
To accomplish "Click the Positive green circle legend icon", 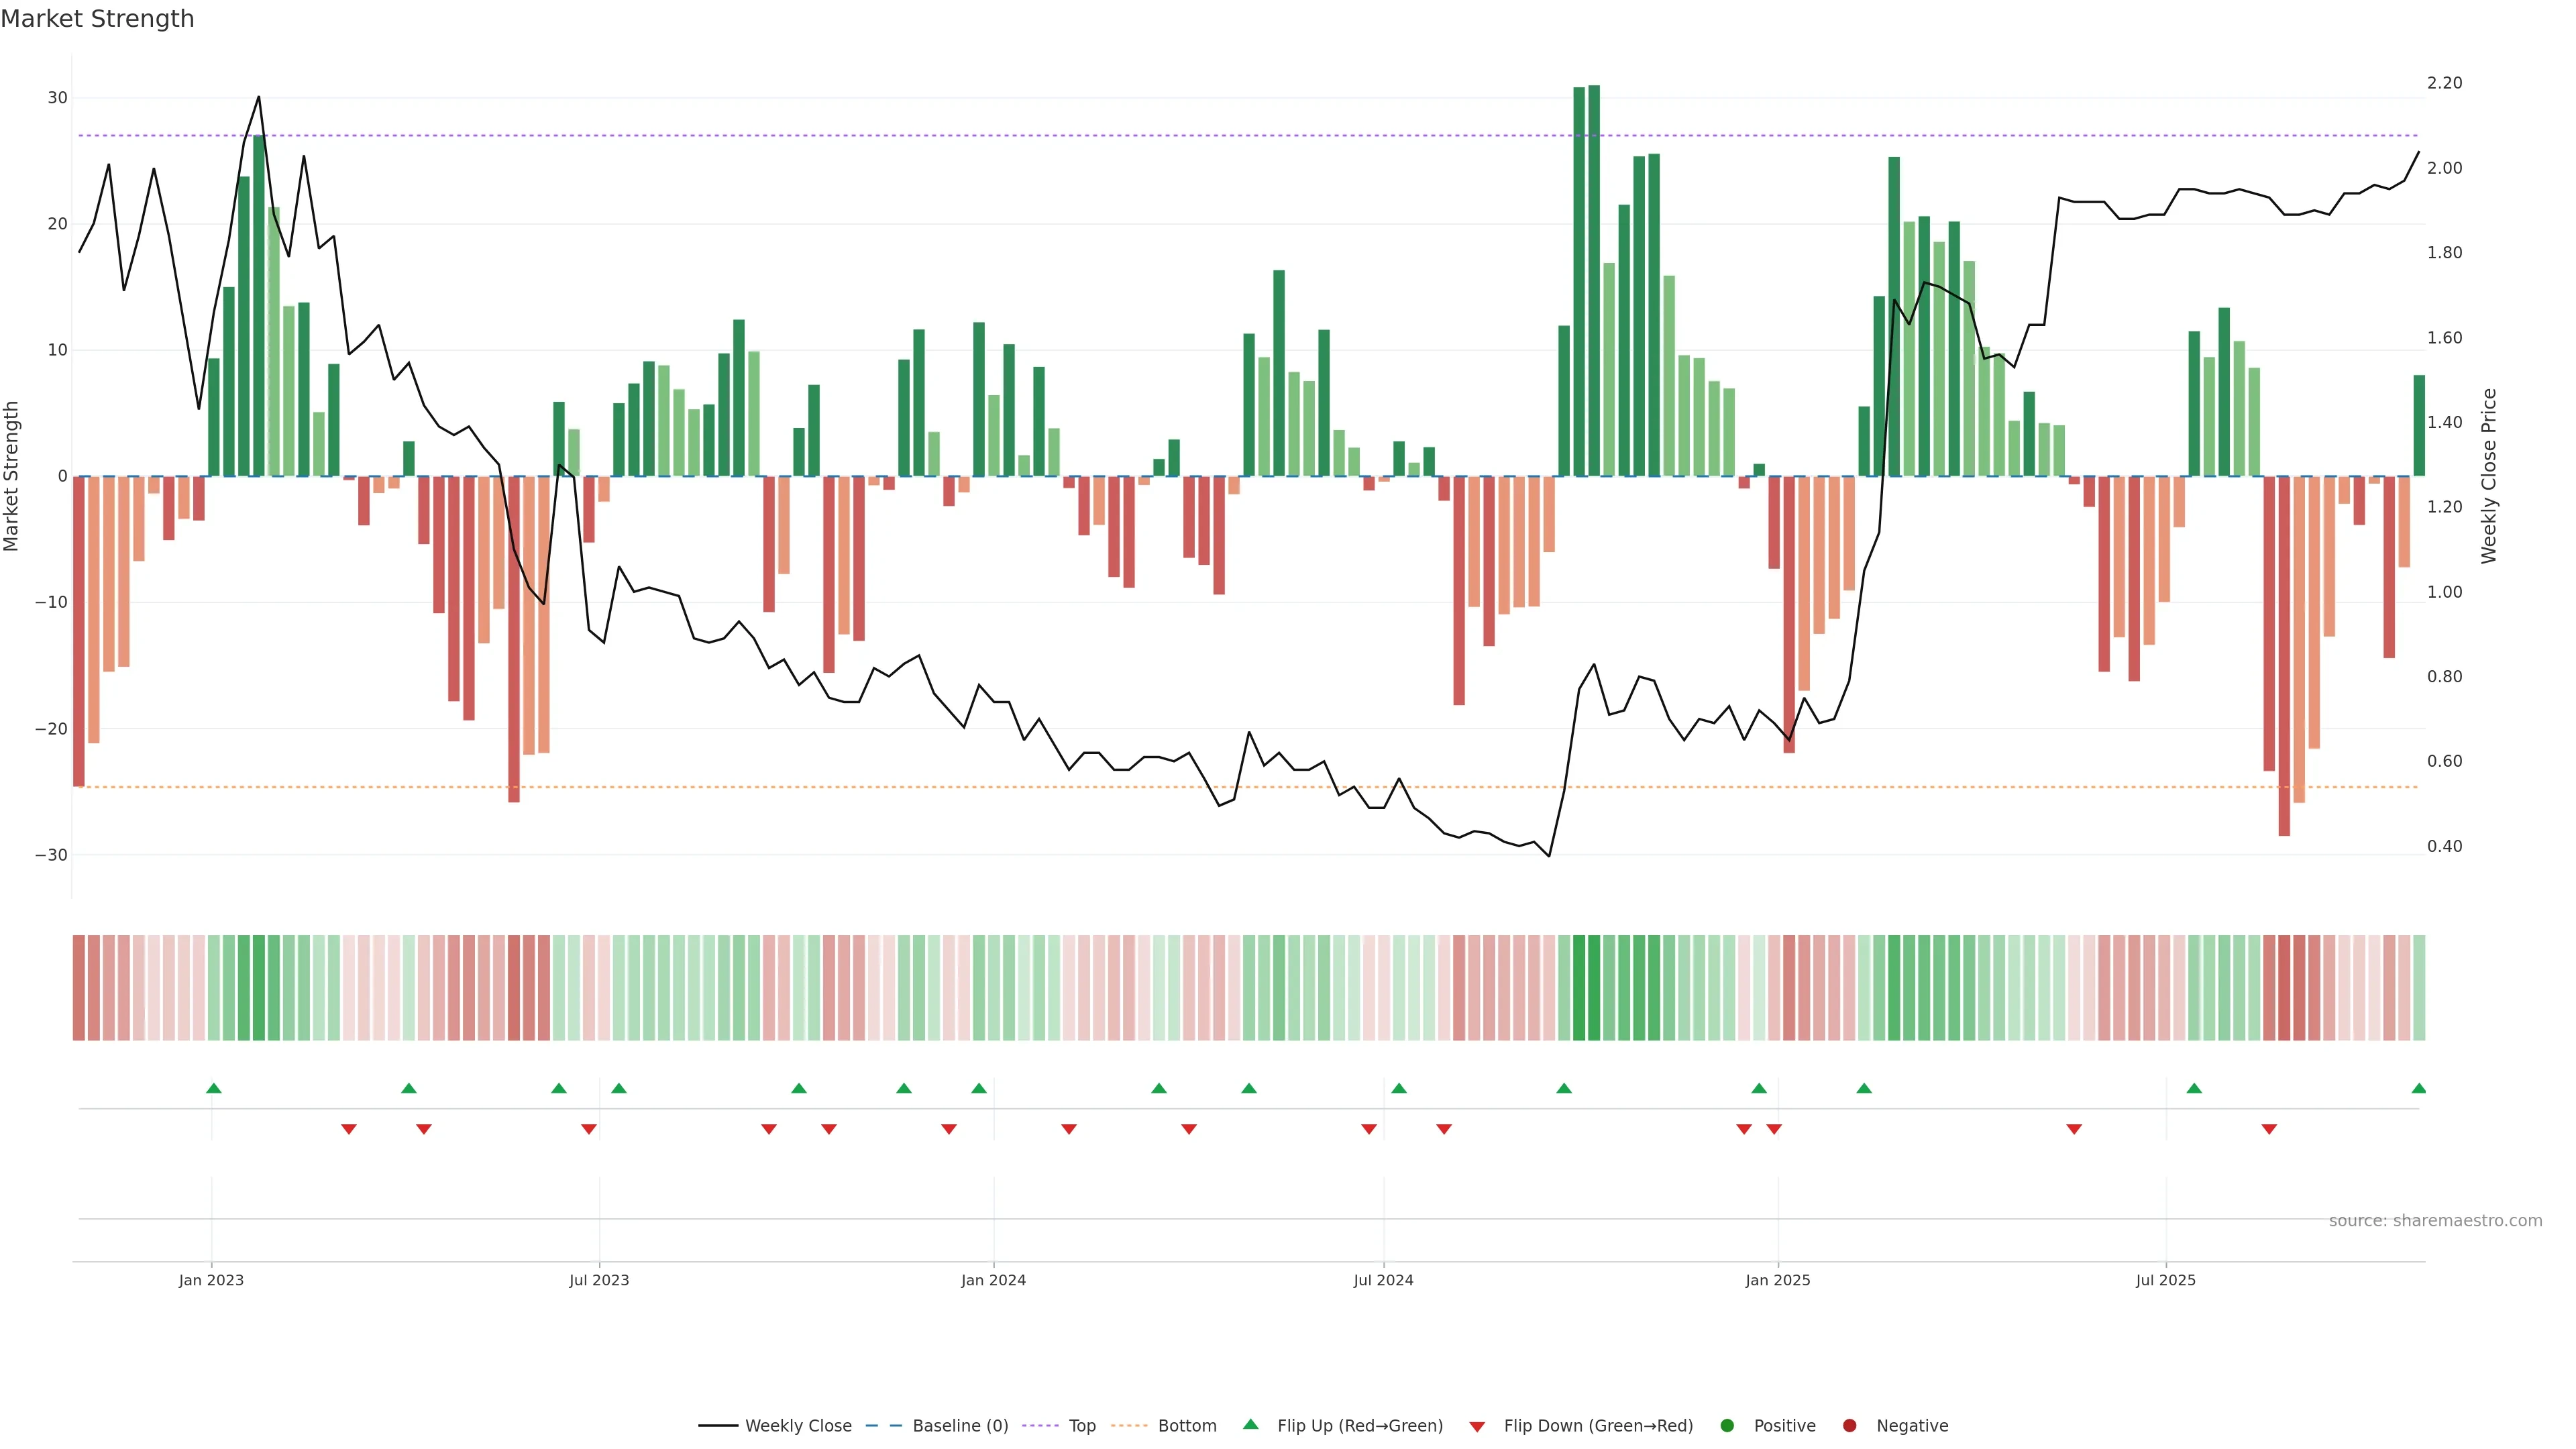I will [x=1727, y=1426].
